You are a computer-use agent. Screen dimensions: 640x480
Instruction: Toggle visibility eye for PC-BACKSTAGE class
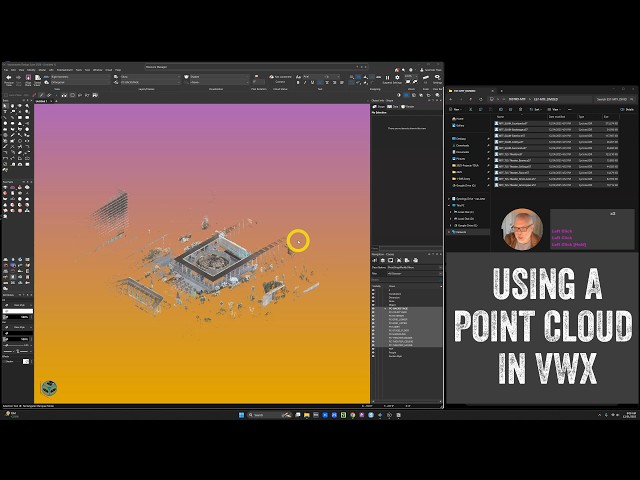(x=373, y=309)
